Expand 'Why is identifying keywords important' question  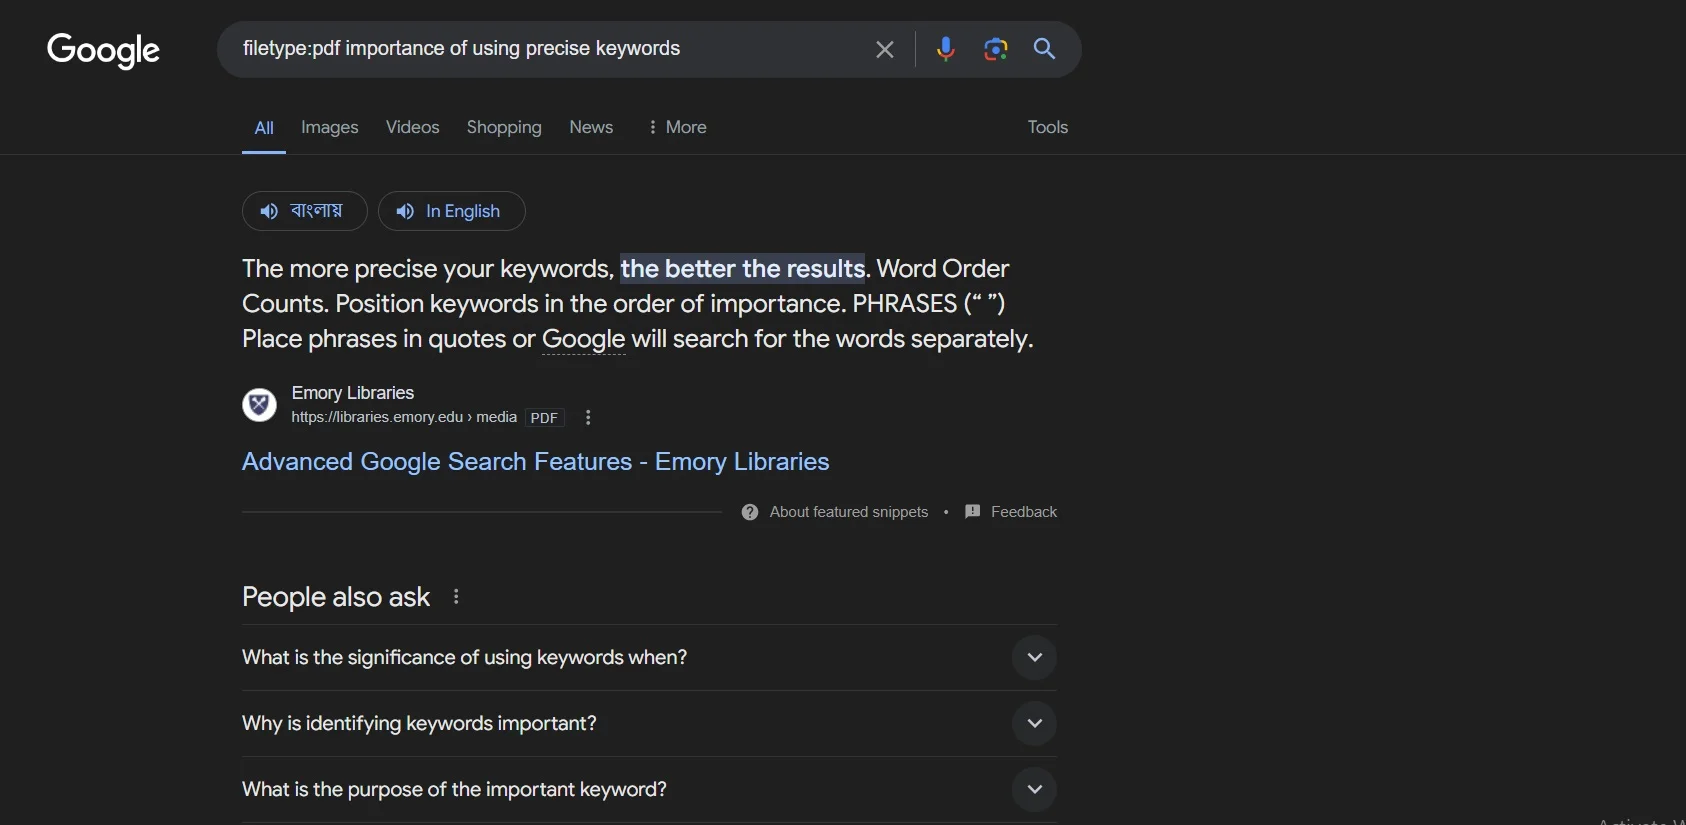coord(649,724)
